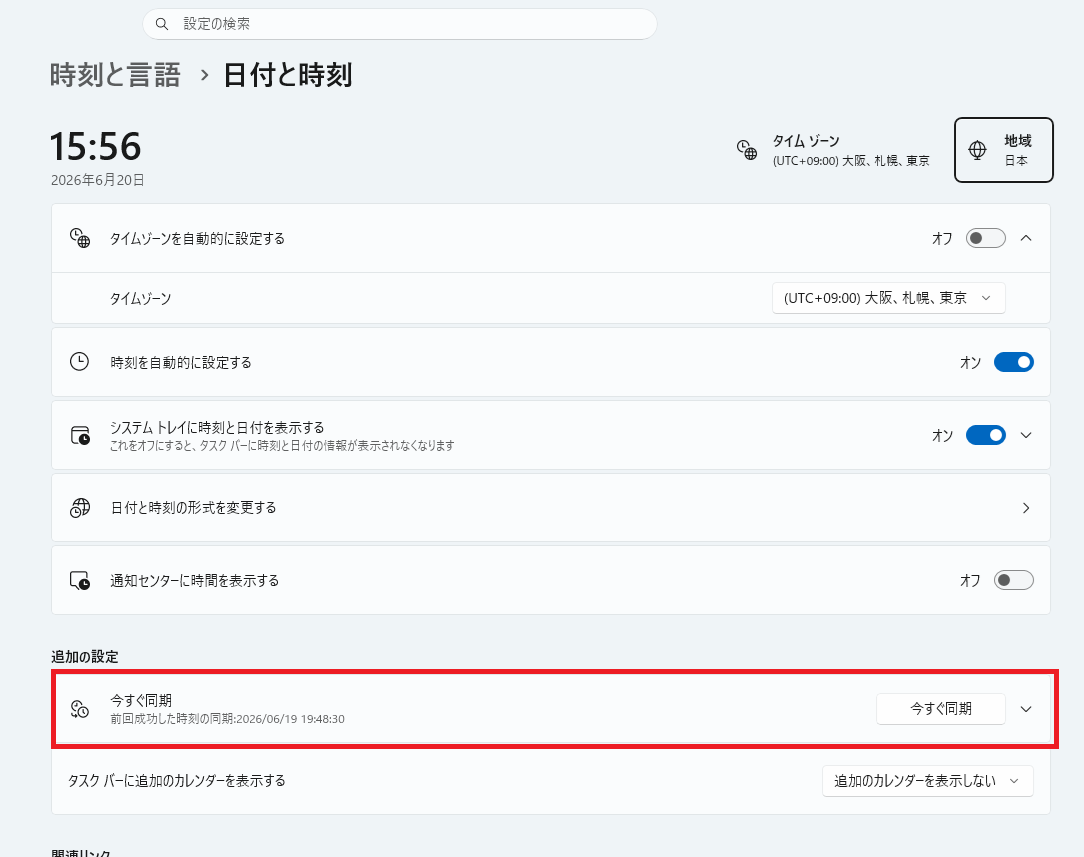
Task: Click the search magnifier icon
Action: [x=162, y=24]
